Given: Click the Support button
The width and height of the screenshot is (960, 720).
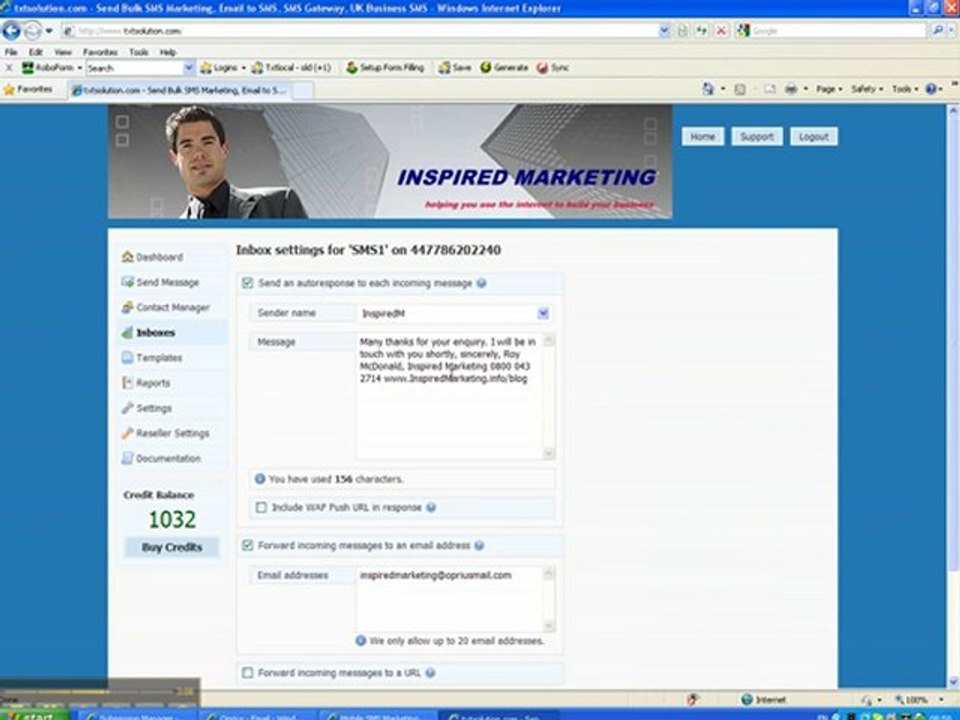Looking at the screenshot, I should tap(757, 137).
